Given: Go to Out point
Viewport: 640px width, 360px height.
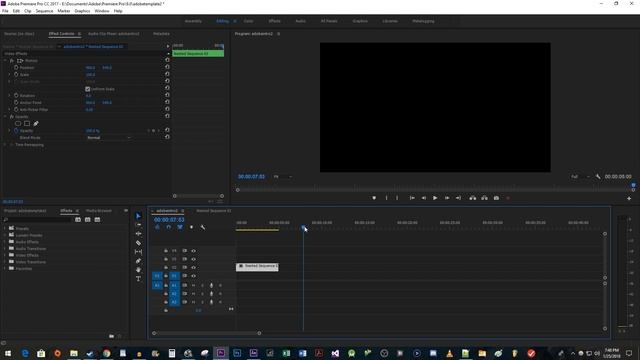Looking at the screenshot, I should [x=458, y=198].
